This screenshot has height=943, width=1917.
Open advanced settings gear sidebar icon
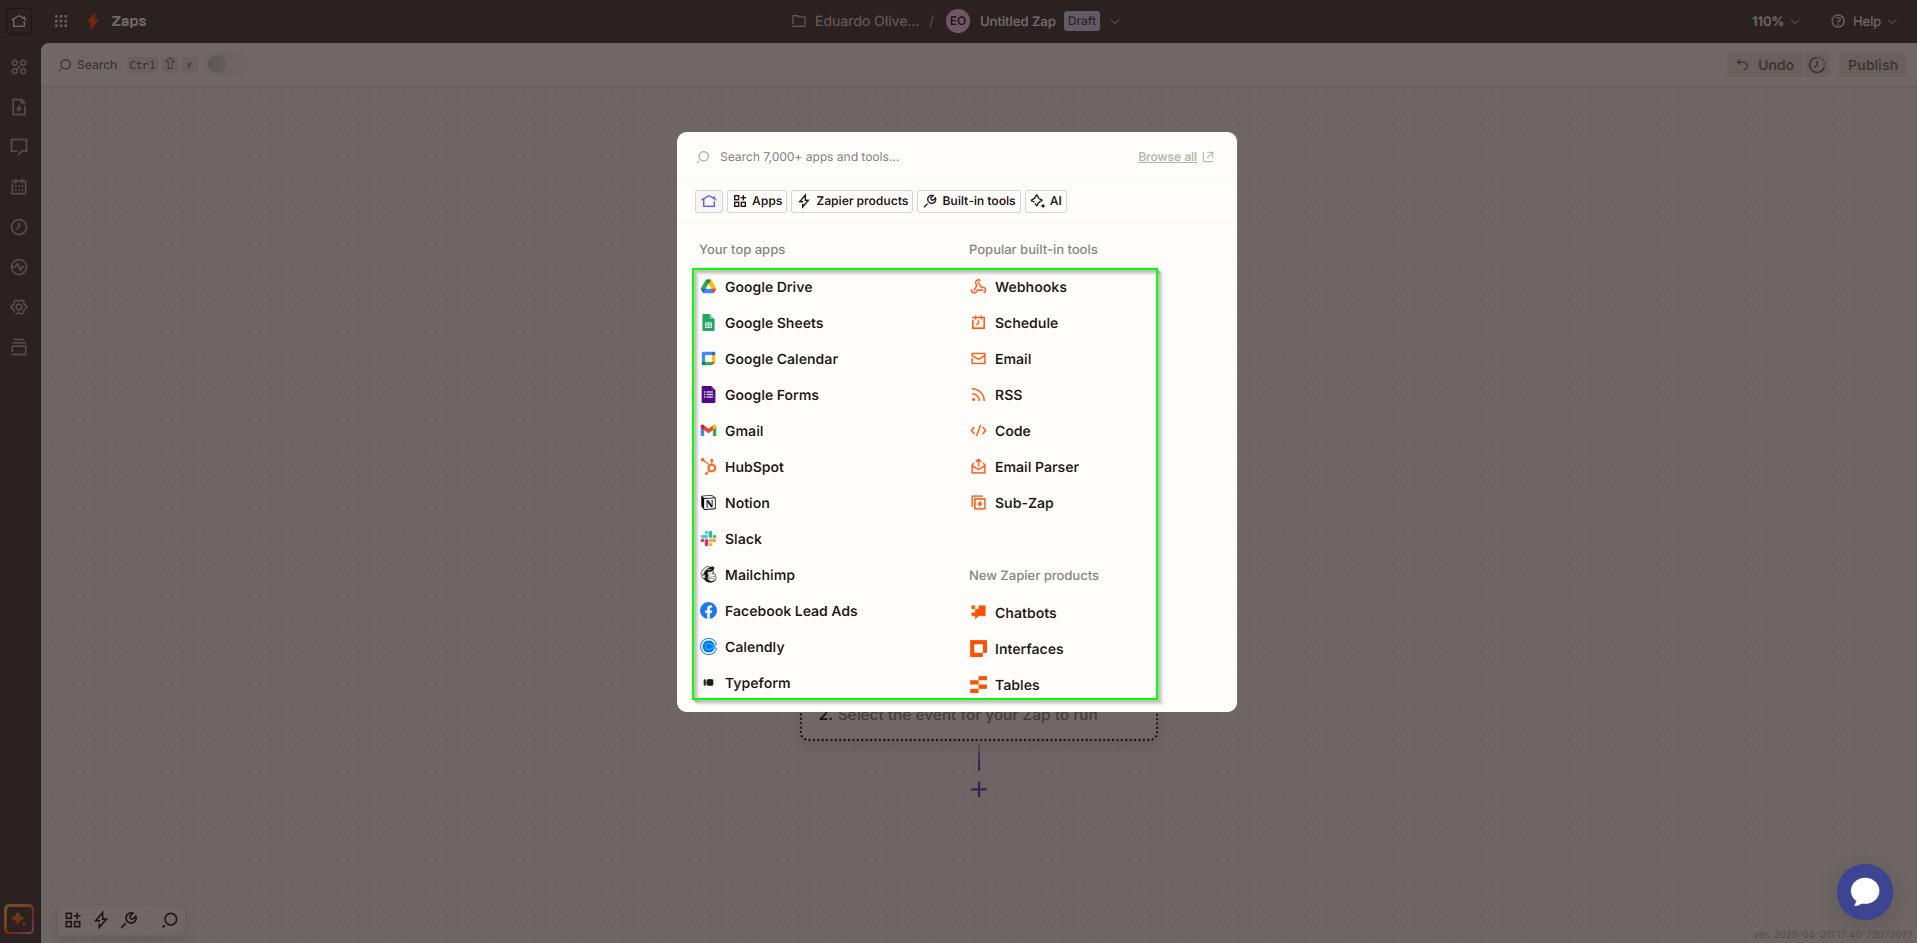19,307
